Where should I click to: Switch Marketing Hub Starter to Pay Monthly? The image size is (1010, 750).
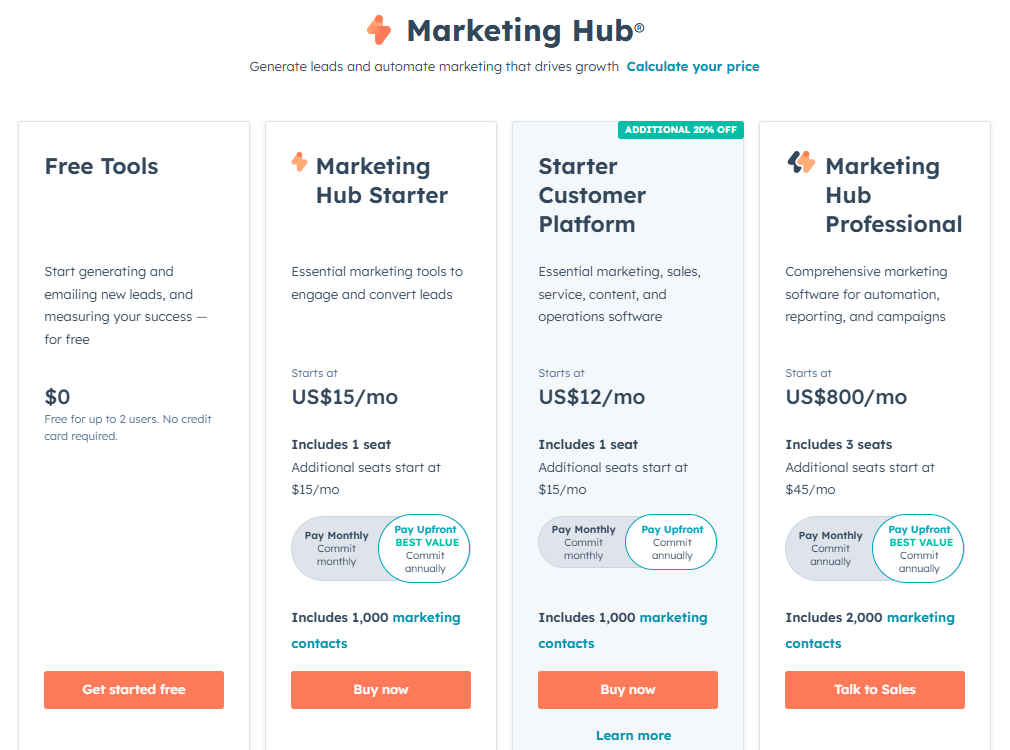[x=336, y=548]
